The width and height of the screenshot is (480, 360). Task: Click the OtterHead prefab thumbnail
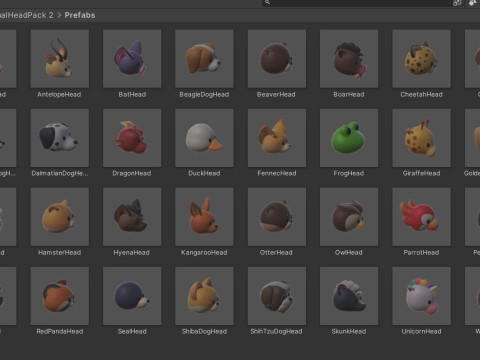tap(277, 217)
